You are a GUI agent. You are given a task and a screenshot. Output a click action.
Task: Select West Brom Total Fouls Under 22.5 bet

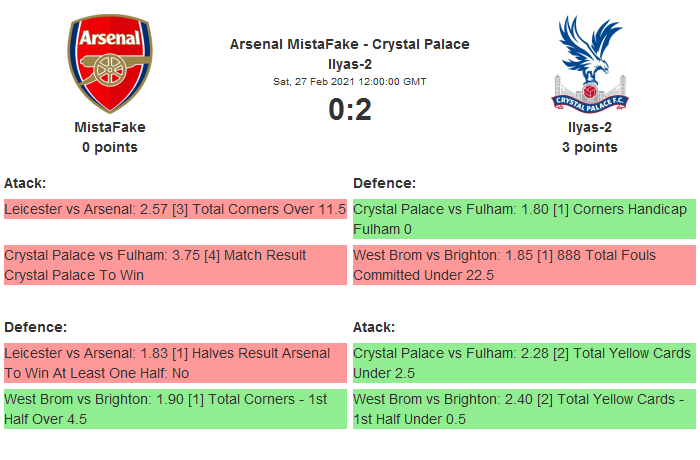(x=523, y=265)
